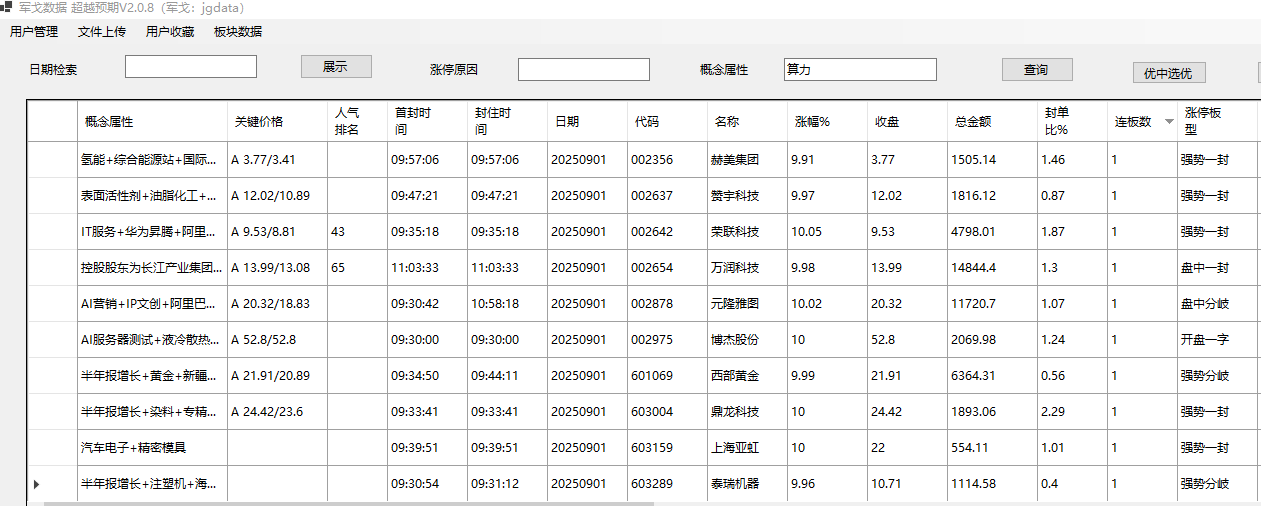
Task: Click the app icon in the title bar
Action: [7, 8]
